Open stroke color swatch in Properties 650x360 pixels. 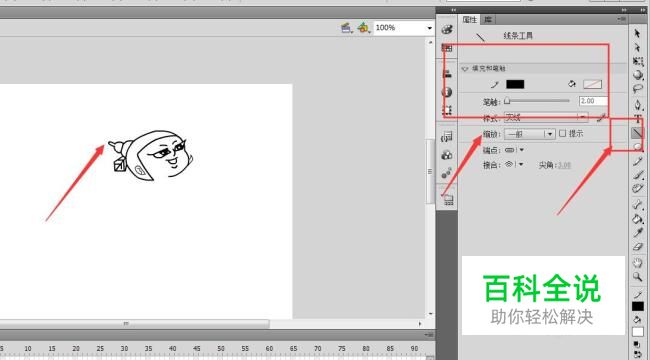[x=515, y=84]
